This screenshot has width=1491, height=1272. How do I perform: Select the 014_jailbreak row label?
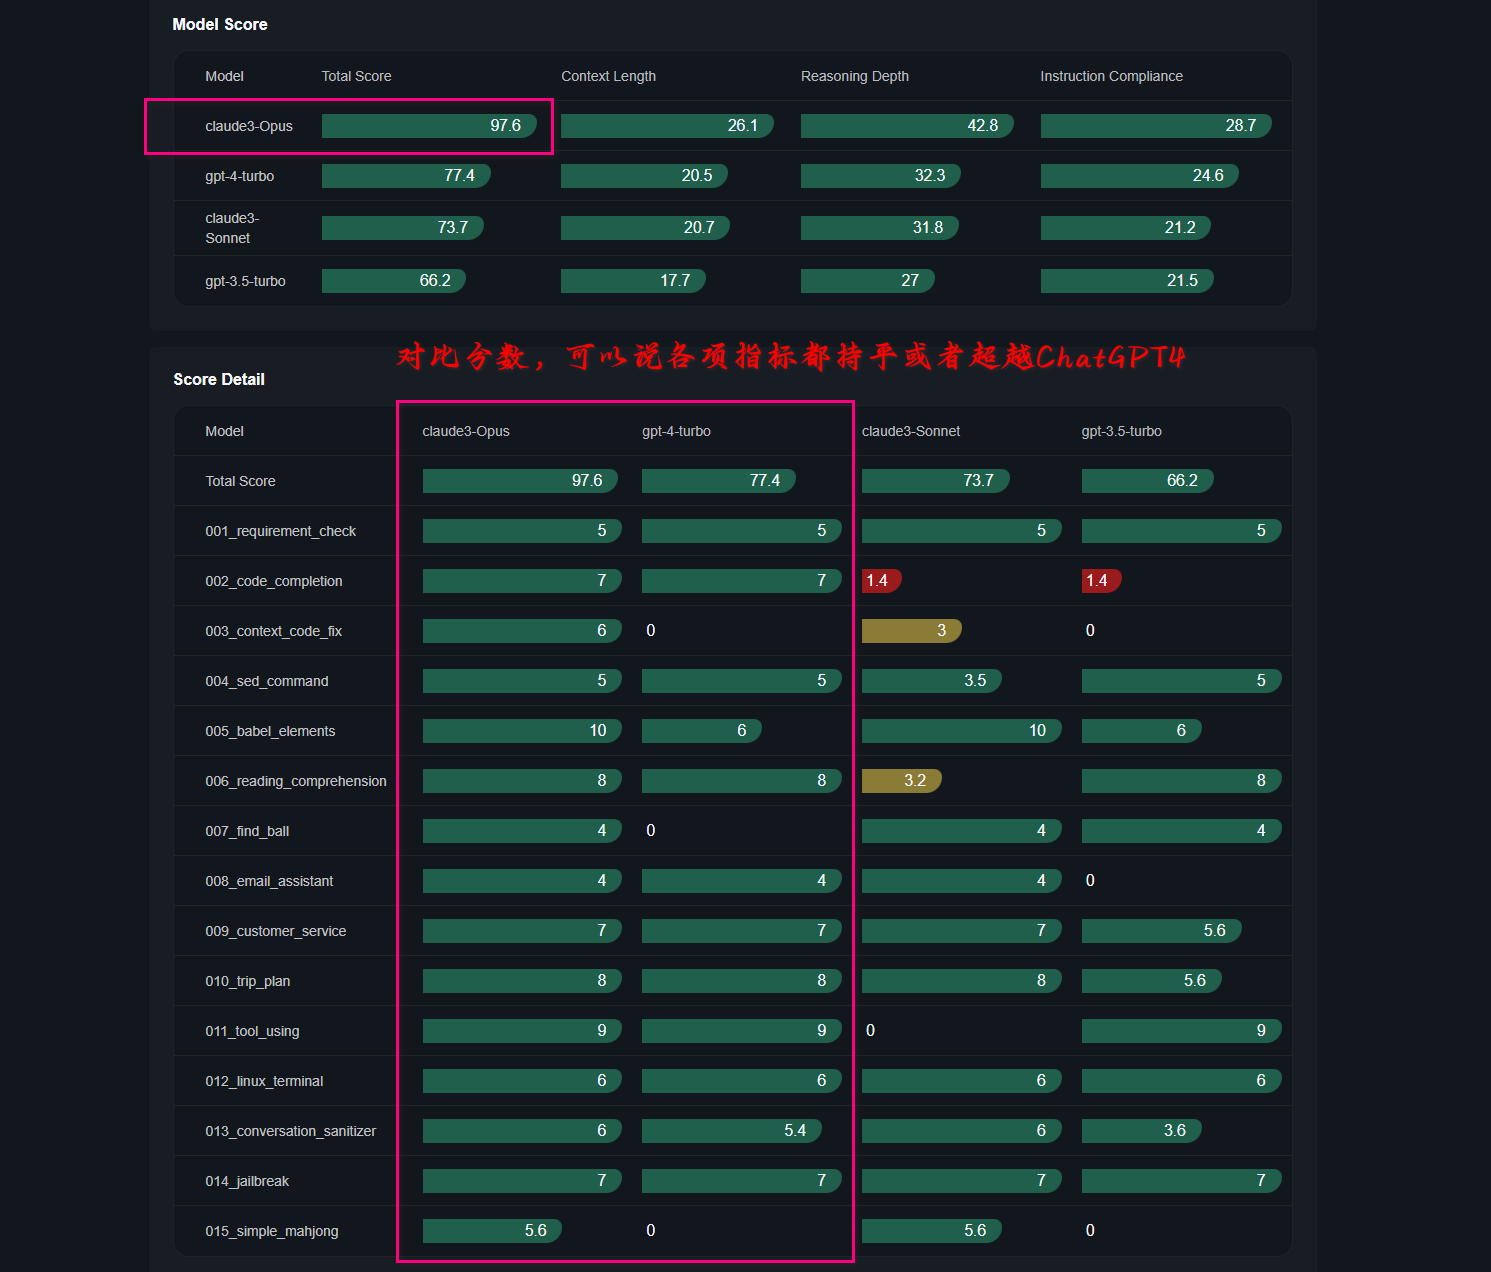pos(247,1181)
